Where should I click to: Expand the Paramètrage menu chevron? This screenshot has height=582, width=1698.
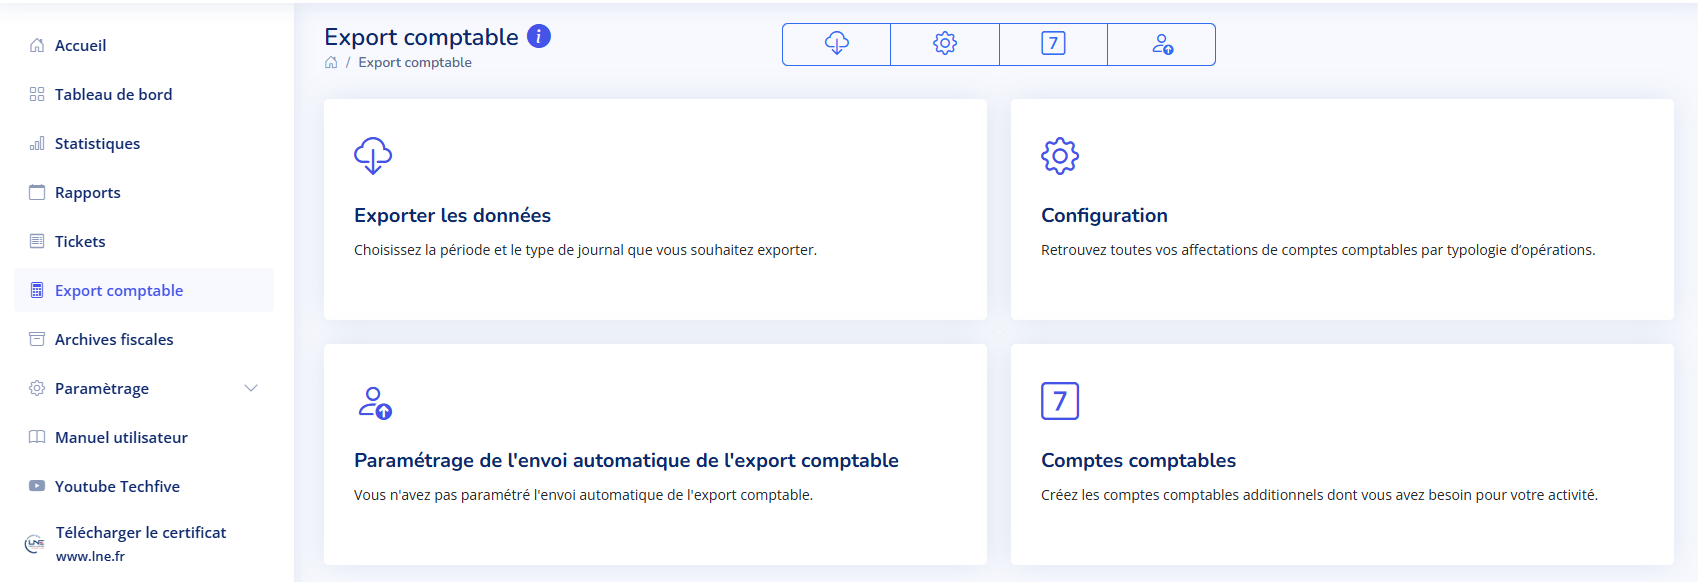[x=251, y=388]
